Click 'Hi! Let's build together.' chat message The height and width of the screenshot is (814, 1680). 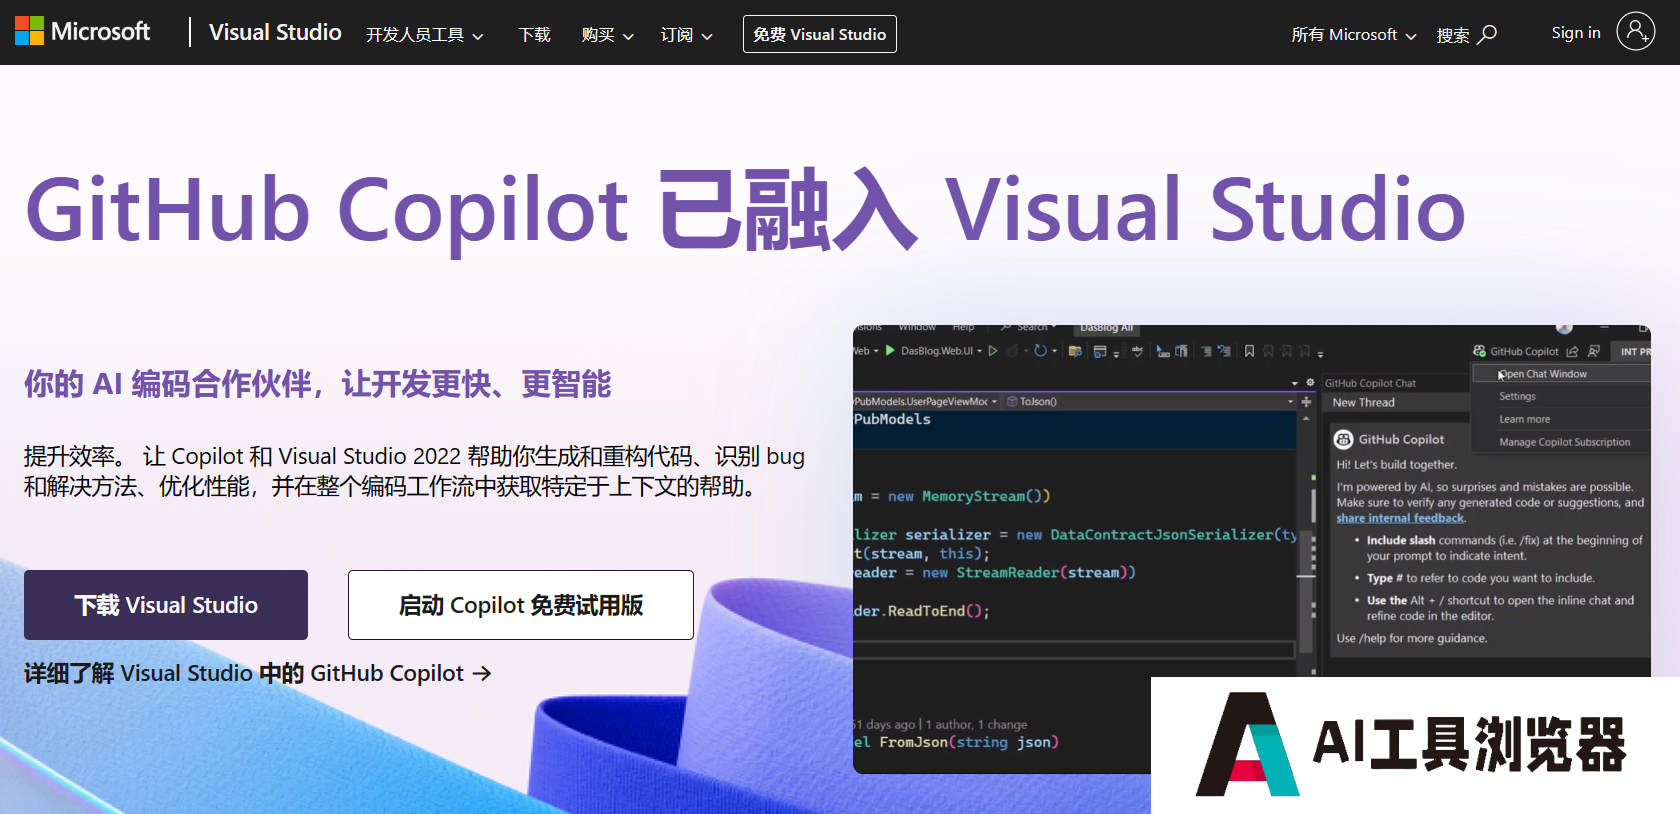tap(1396, 464)
